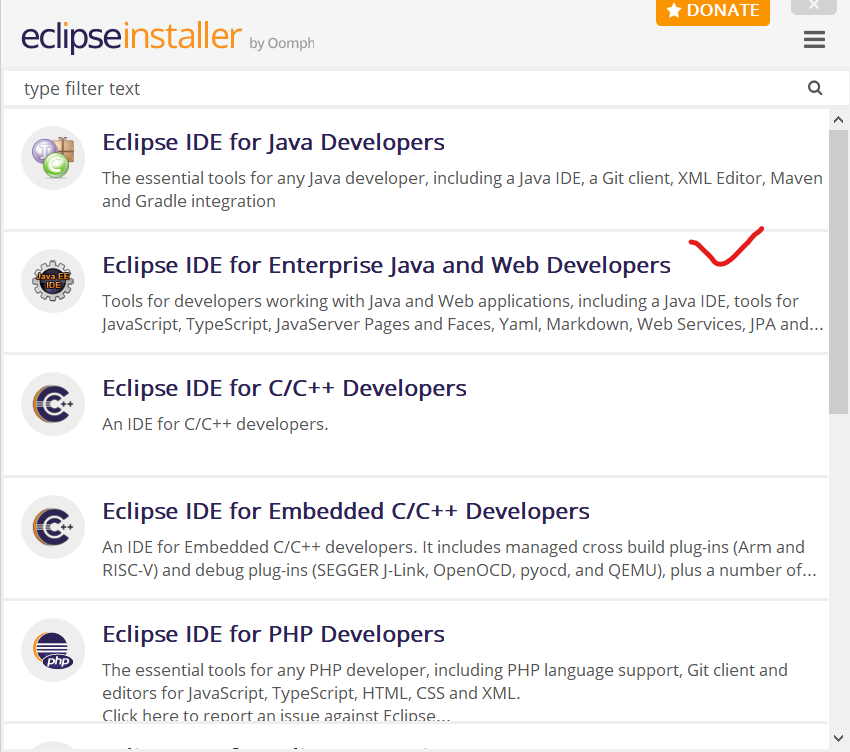Click the DONATE button
The image size is (850, 752).
click(x=712, y=10)
